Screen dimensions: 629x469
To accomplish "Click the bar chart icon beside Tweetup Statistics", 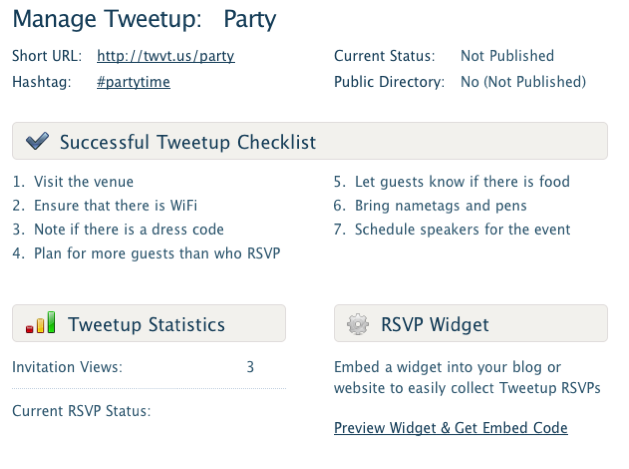I will click(40, 324).
